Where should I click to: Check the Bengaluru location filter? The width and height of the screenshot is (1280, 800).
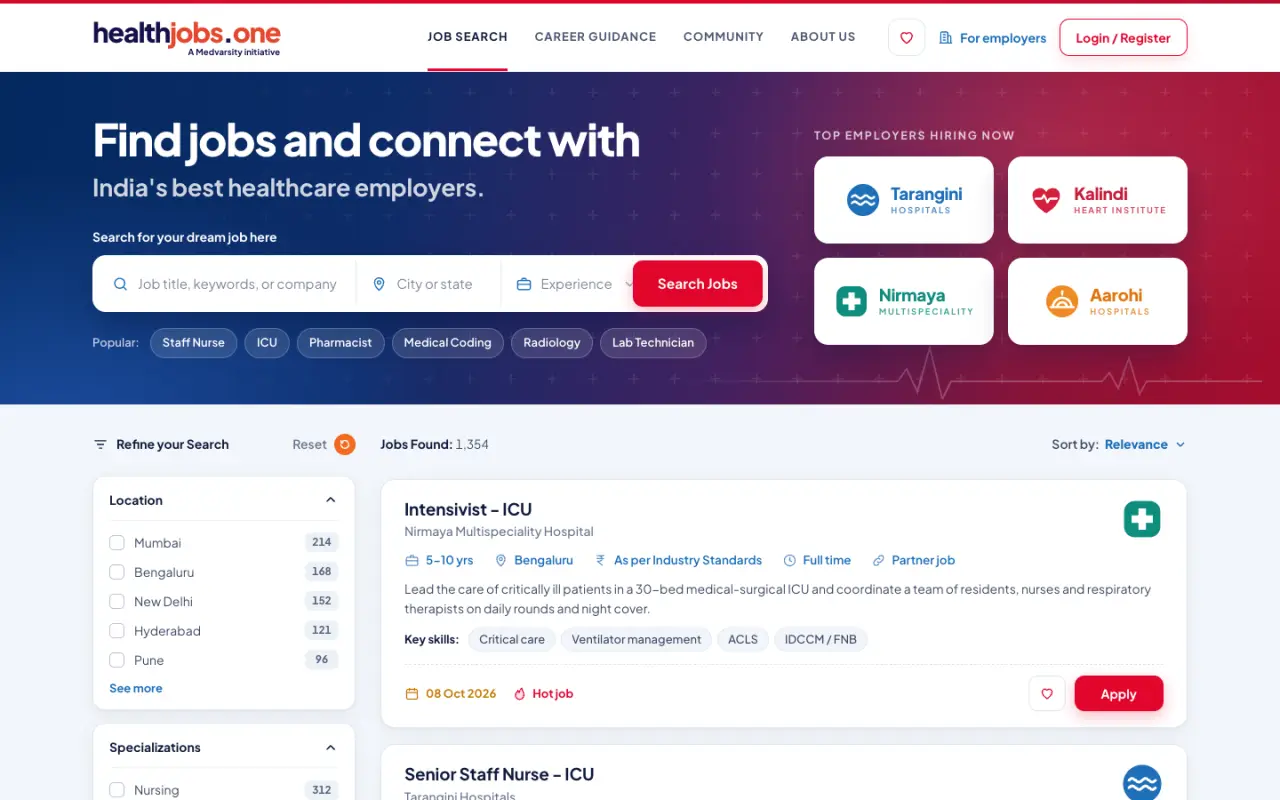pyautogui.click(x=117, y=572)
